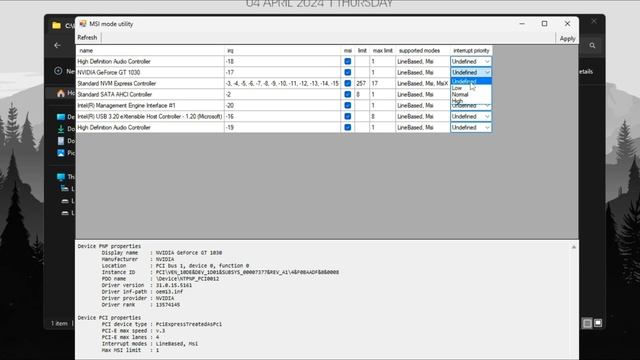Click the name column header
Screen dimensions: 640x360
coord(150,51)
